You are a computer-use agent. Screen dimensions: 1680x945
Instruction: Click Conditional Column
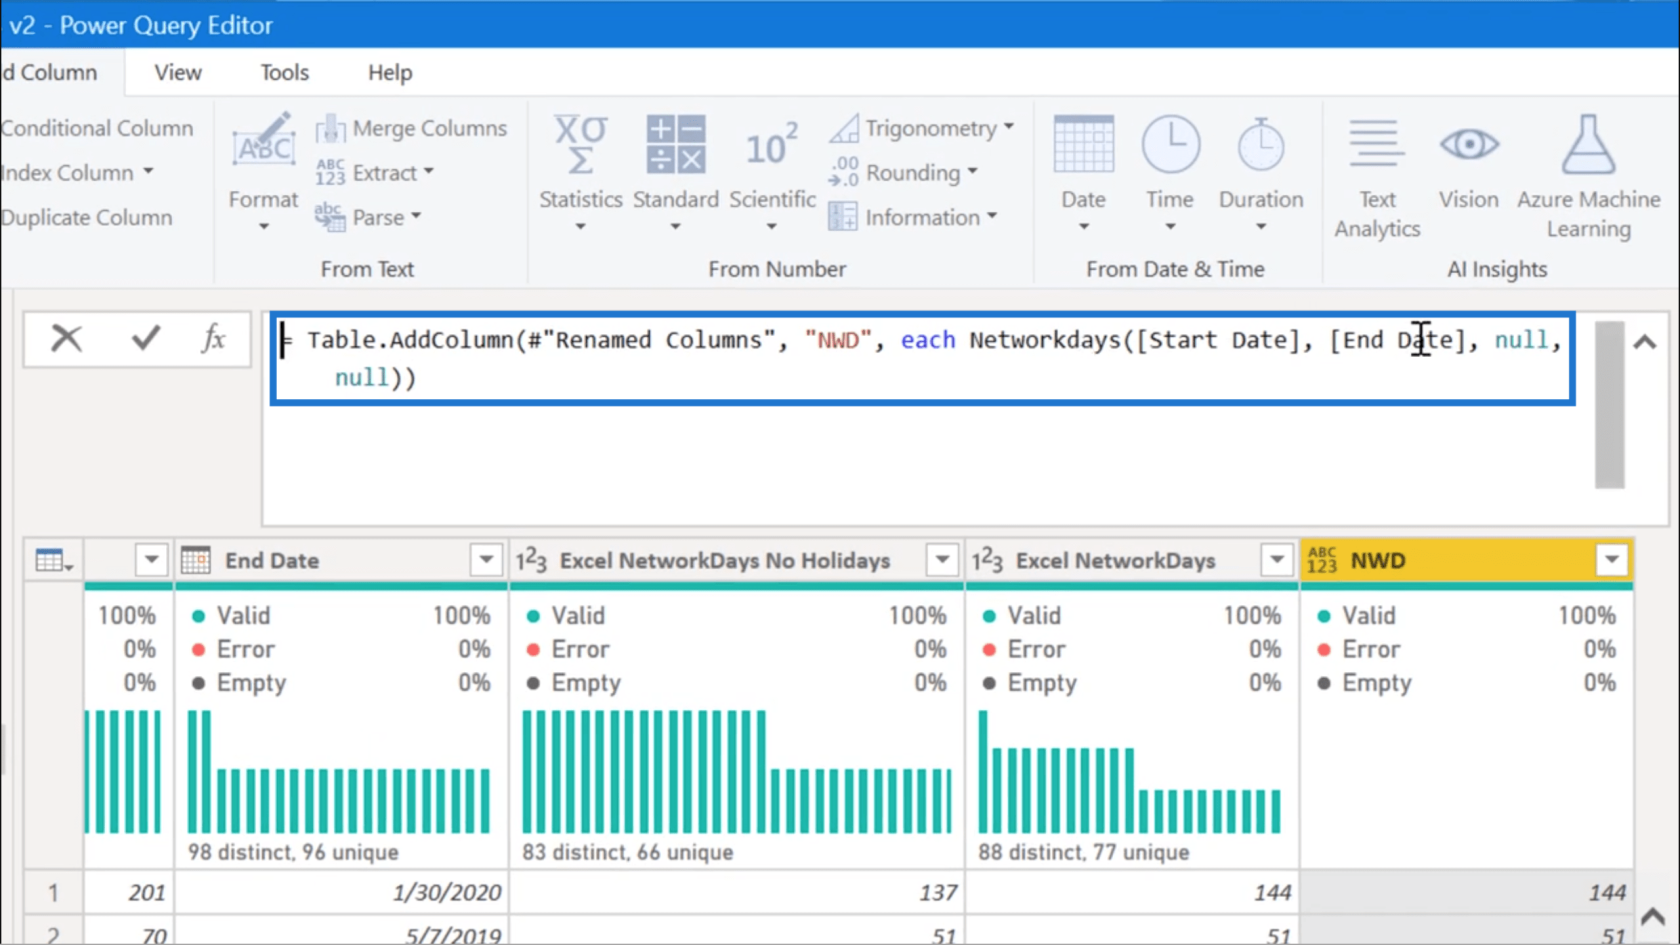(x=97, y=128)
